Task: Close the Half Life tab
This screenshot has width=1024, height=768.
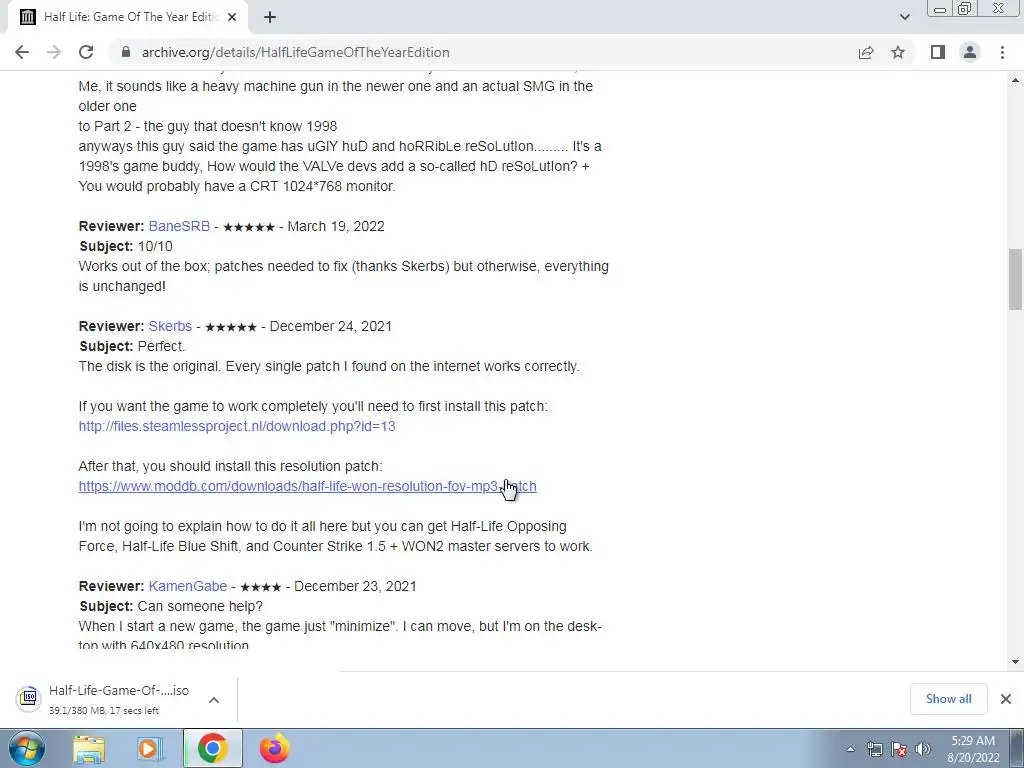Action: tap(232, 17)
